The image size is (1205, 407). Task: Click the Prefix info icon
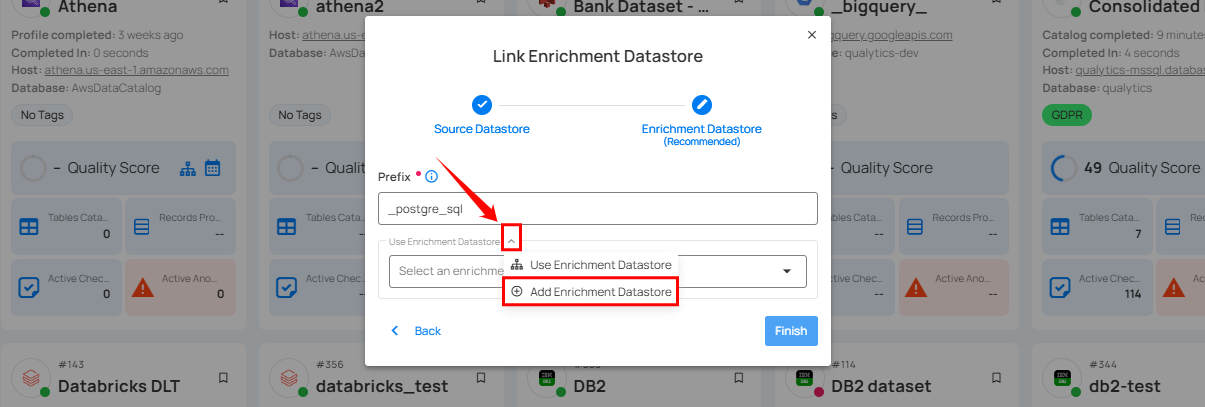(432, 177)
